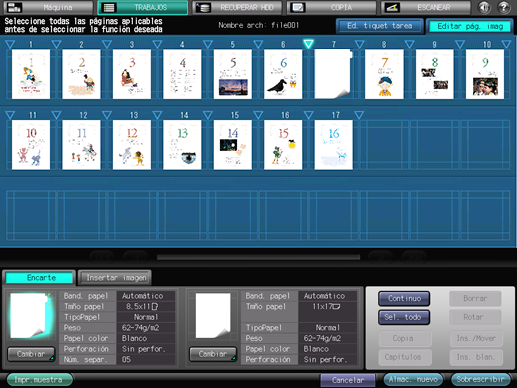
Task: Select the page 6 crow thumbnail
Action: [283, 74]
